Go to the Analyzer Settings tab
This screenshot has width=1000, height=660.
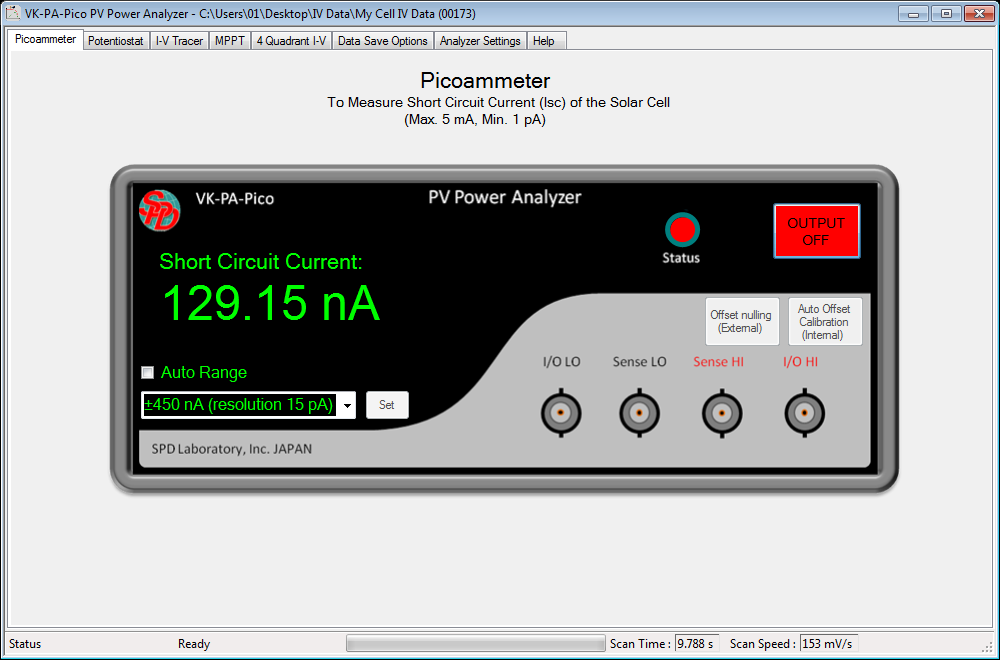click(480, 41)
